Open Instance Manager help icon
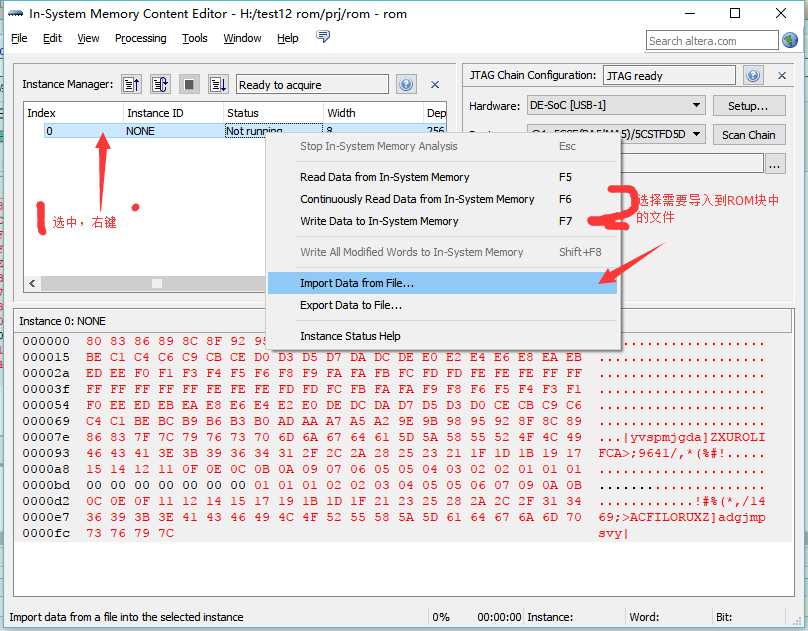The width and height of the screenshot is (808, 631). [x=406, y=84]
